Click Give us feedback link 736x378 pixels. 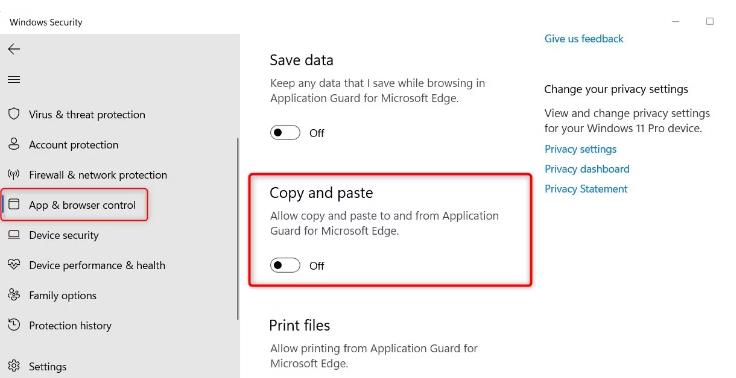[x=584, y=39]
